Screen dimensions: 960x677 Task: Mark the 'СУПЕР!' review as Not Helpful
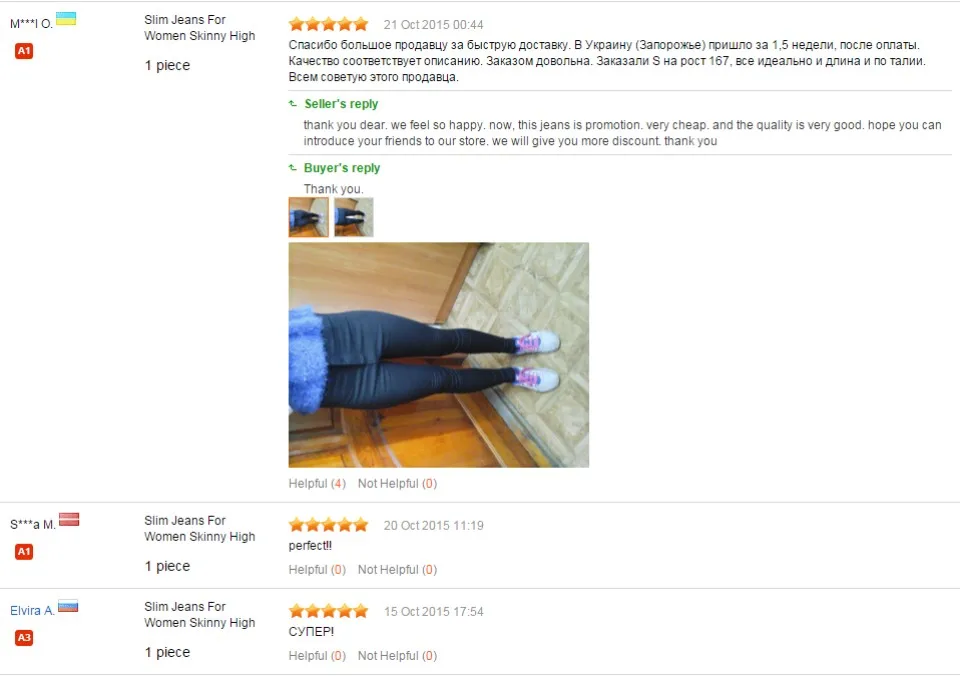[397, 656]
